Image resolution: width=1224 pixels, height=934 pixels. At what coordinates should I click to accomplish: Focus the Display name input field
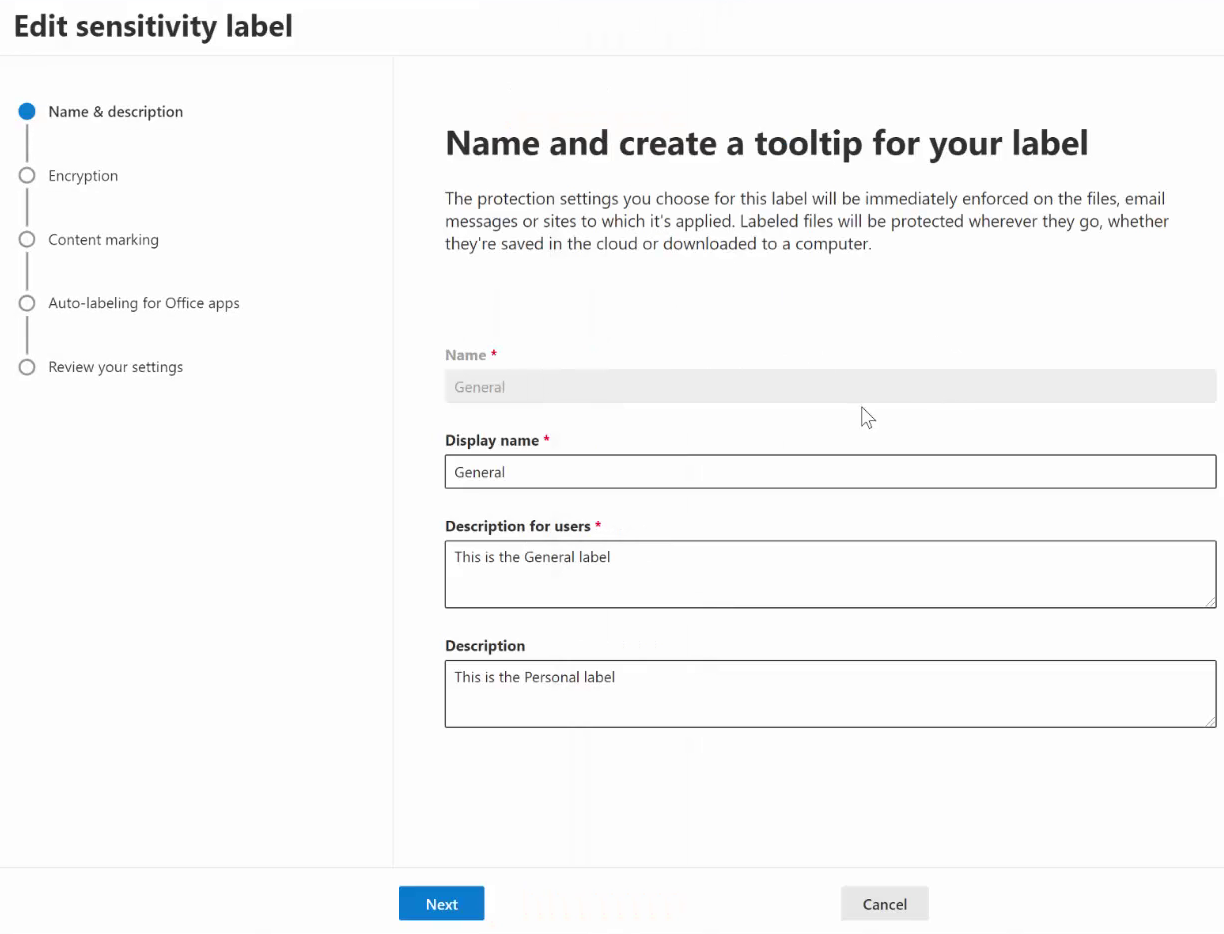pyautogui.click(x=830, y=472)
